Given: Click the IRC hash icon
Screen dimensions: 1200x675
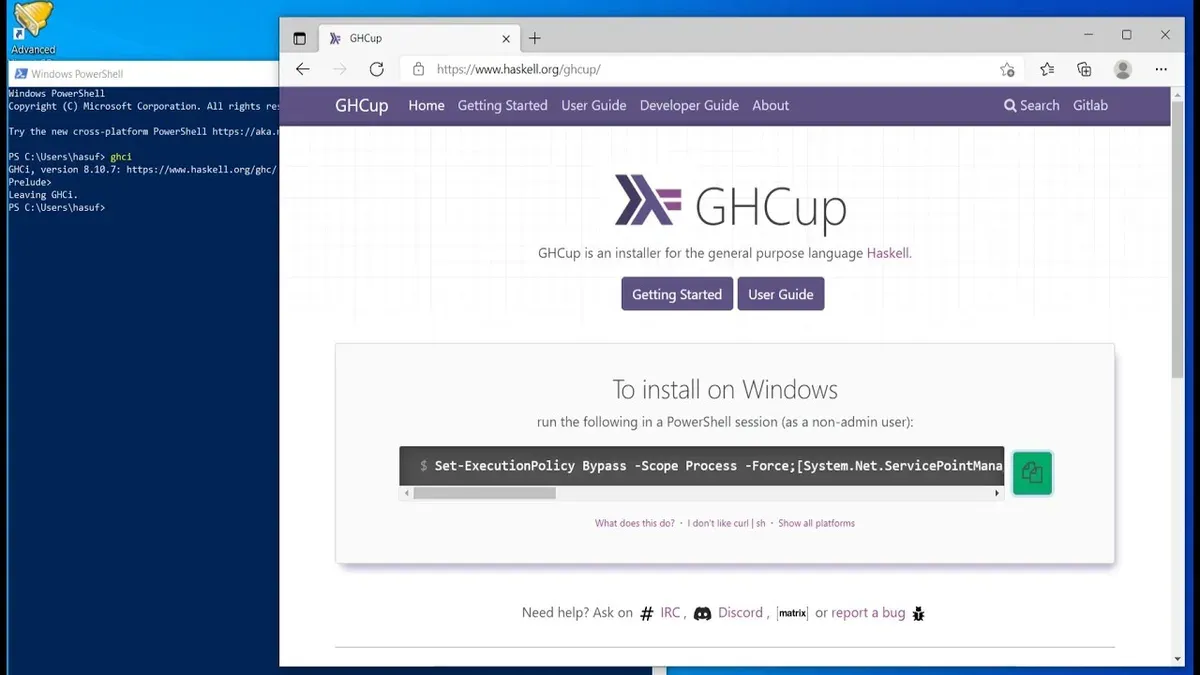Looking at the screenshot, I should [x=647, y=613].
